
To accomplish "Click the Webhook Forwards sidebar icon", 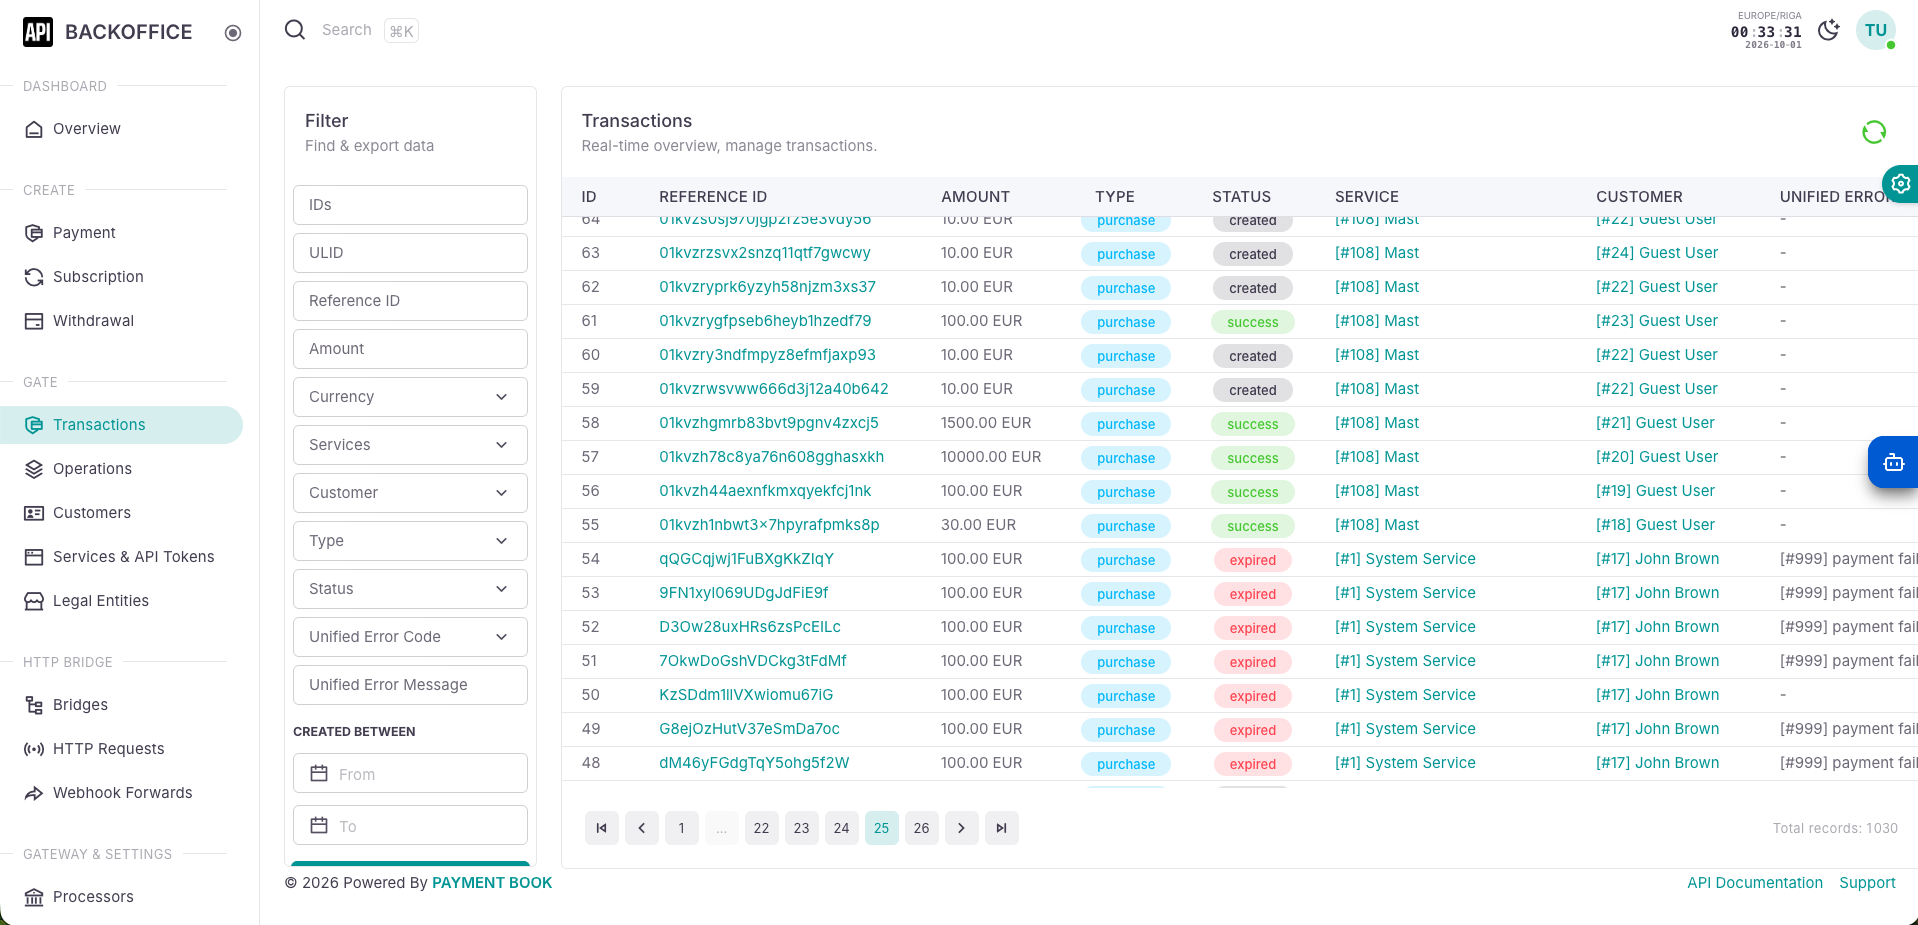I will [34, 793].
